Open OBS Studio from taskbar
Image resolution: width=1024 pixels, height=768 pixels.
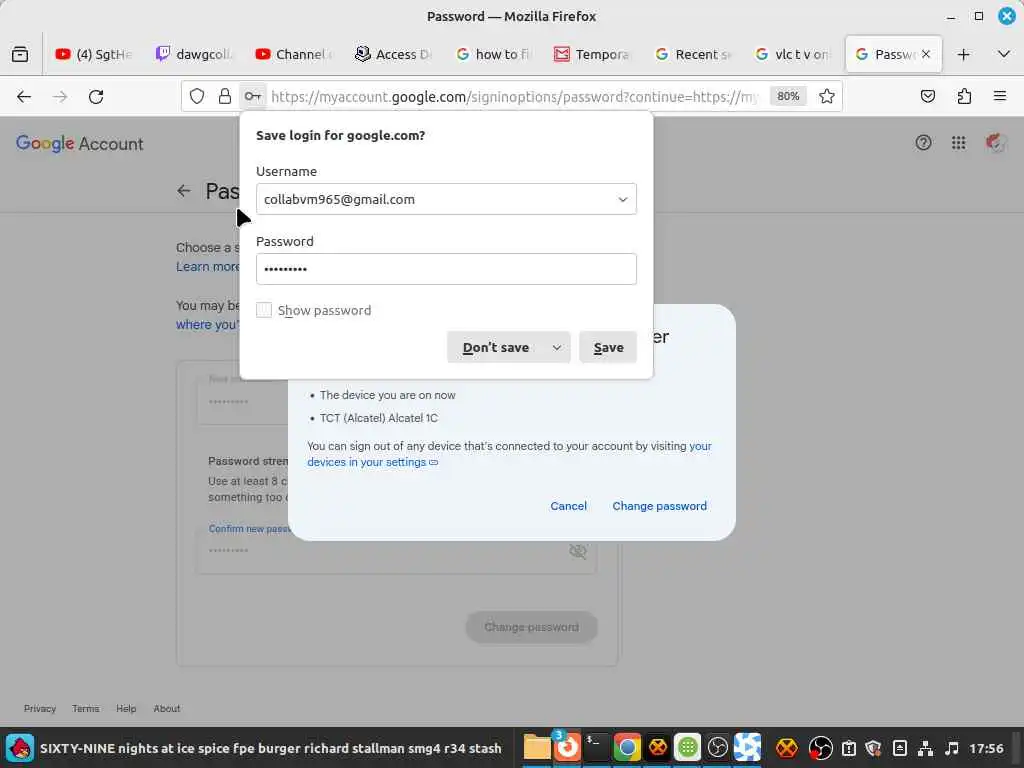click(717, 748)
